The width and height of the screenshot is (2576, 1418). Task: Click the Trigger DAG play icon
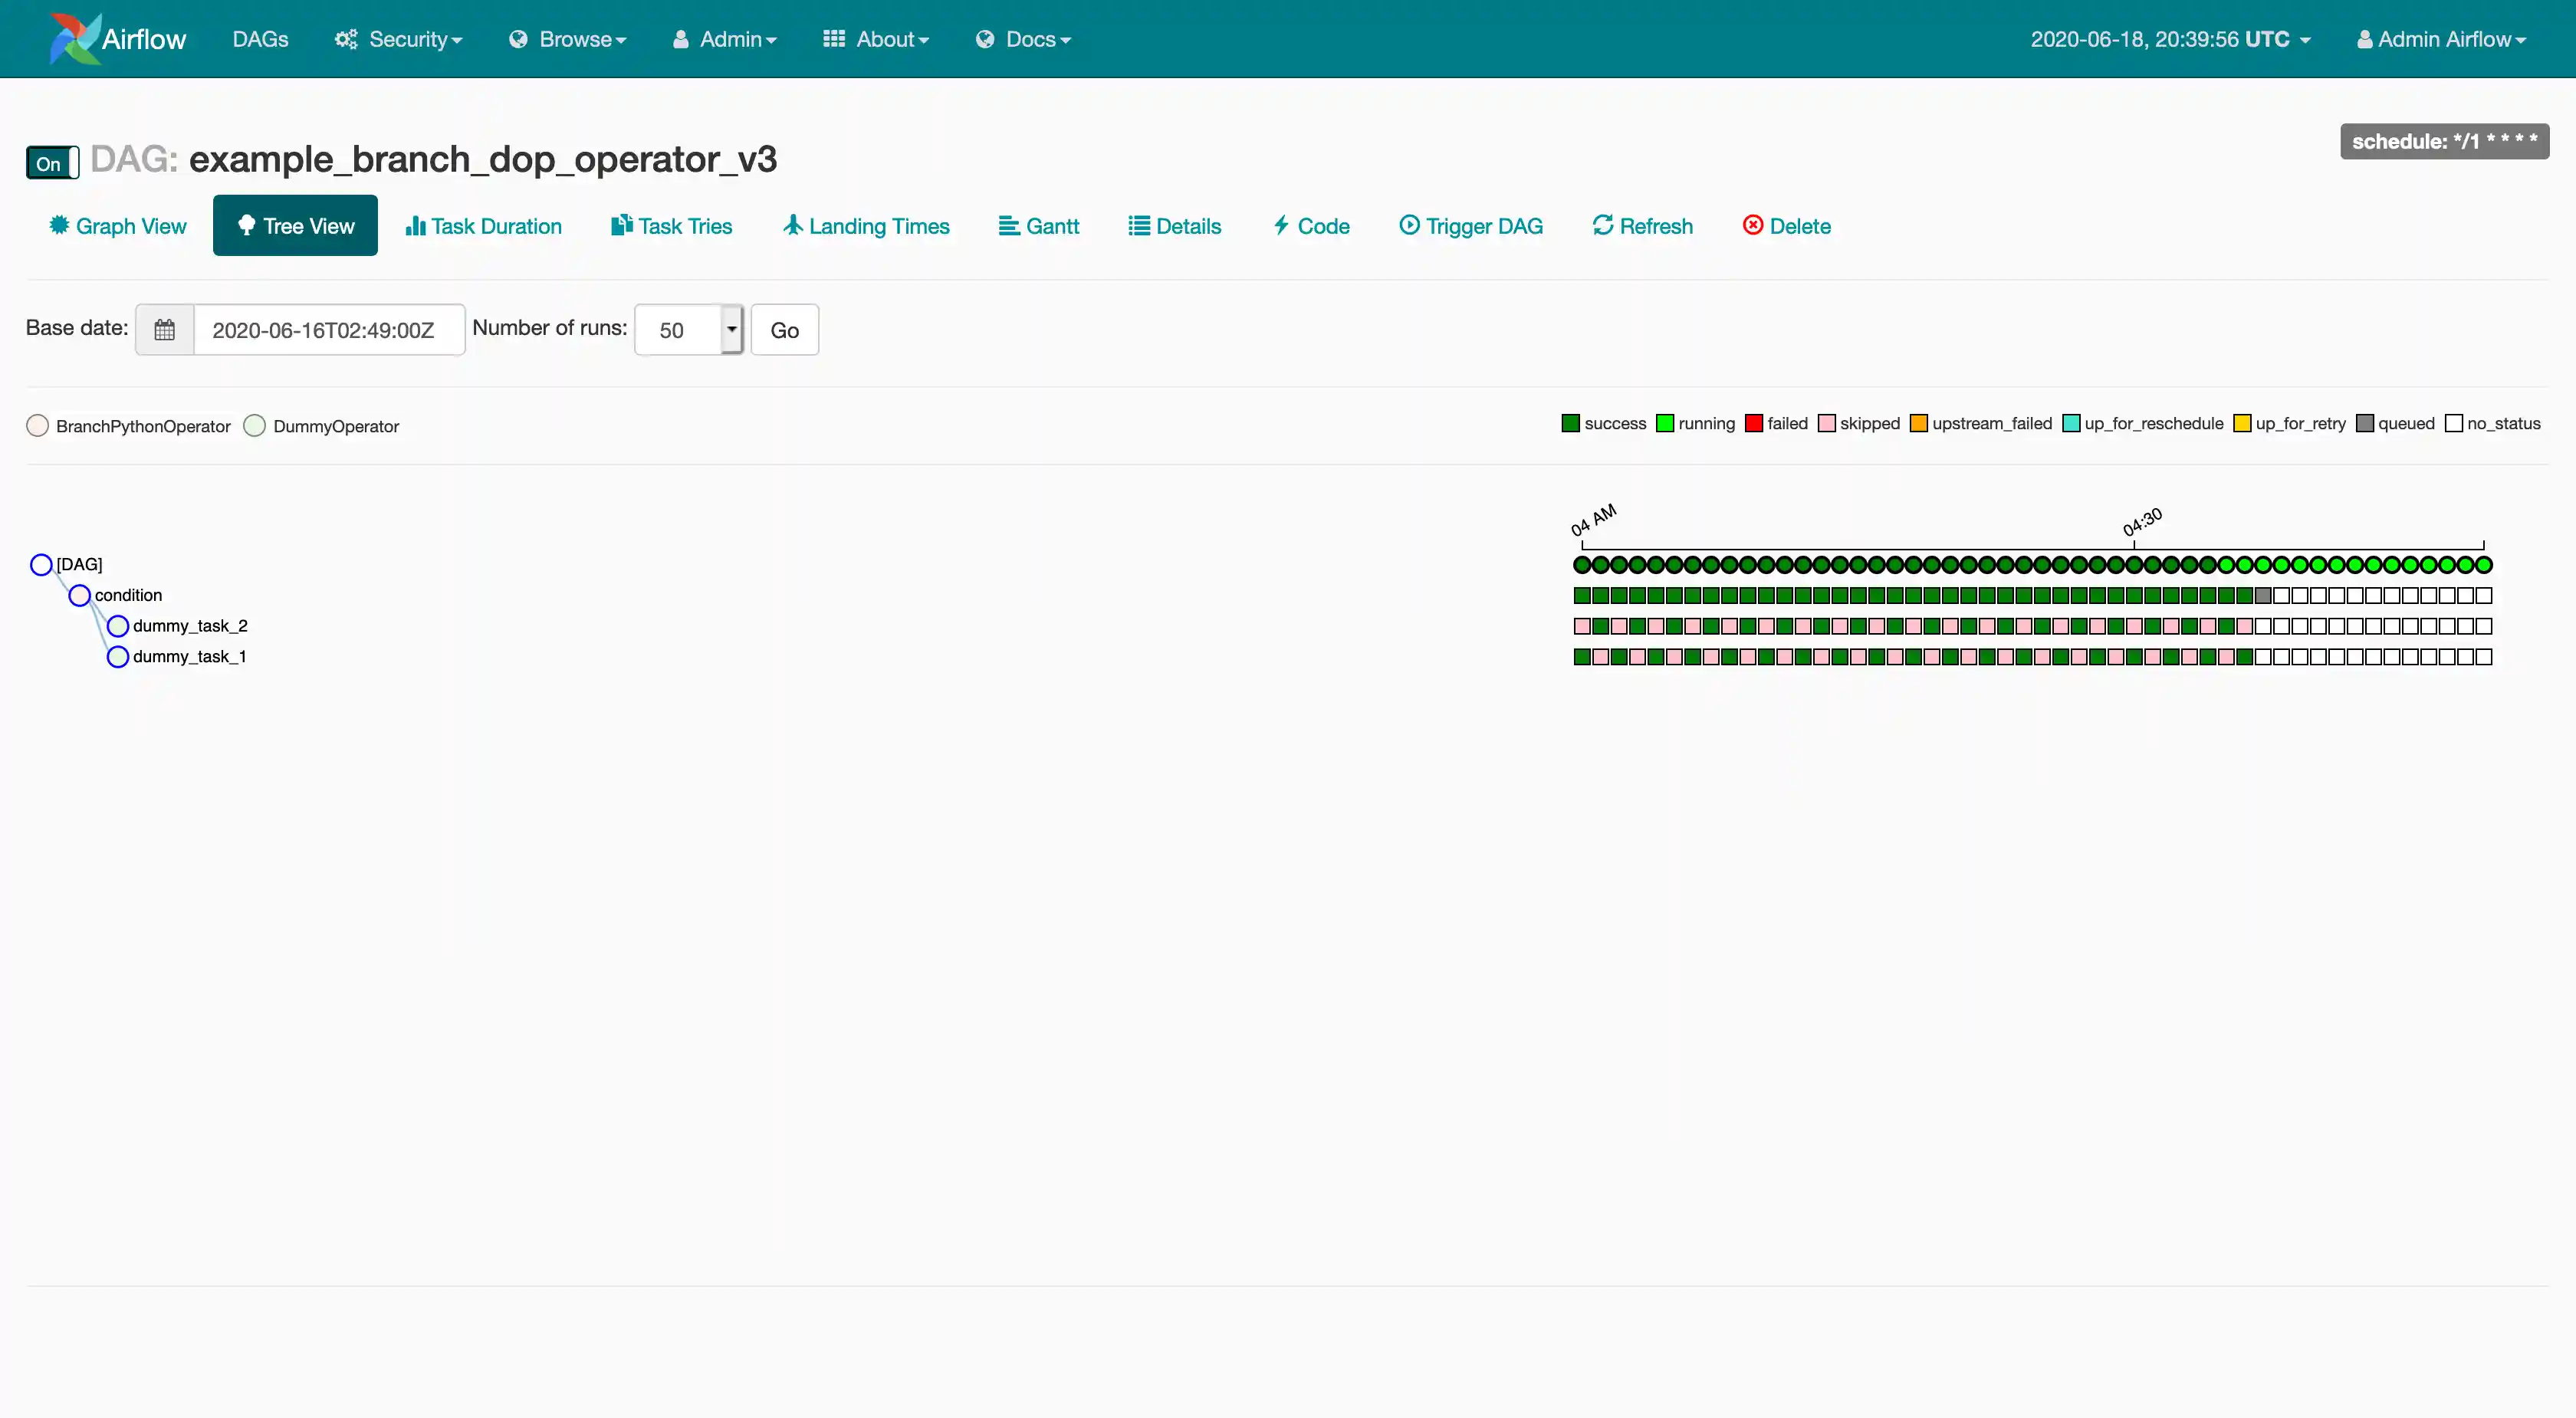pyautogui.click(x=1409, y=225)
